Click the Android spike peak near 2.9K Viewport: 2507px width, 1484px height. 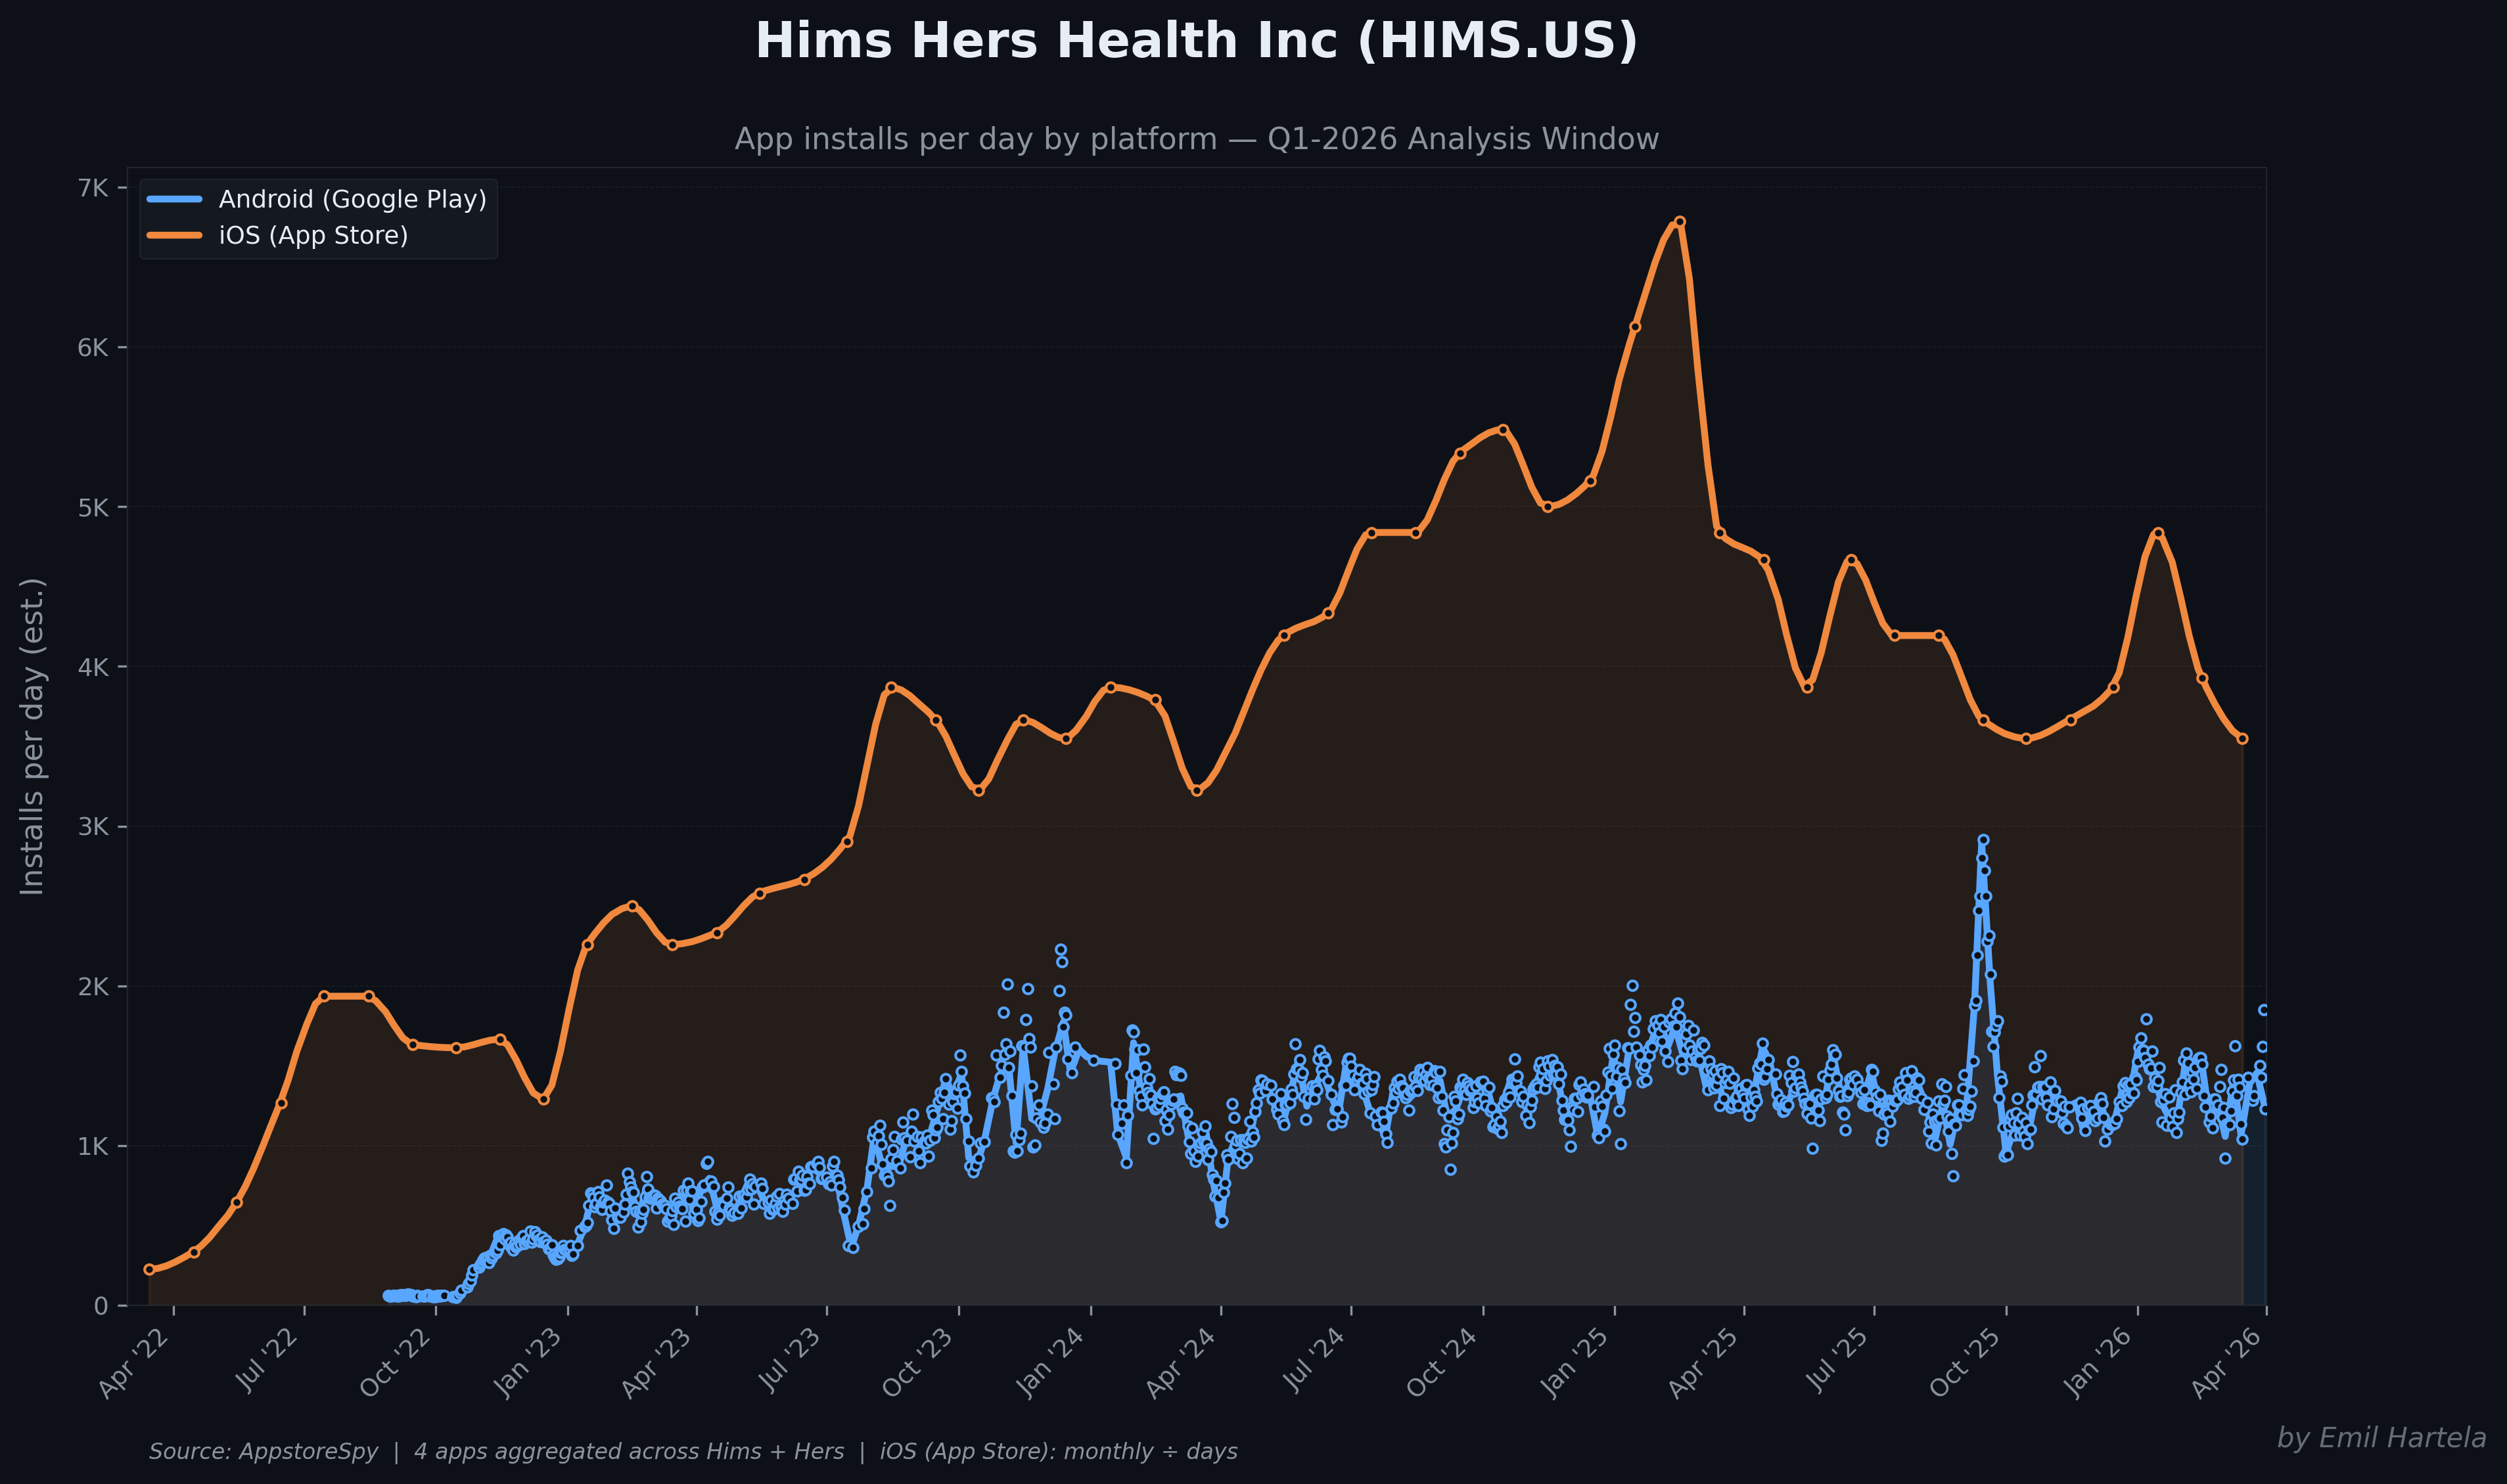click(1983, 841)
